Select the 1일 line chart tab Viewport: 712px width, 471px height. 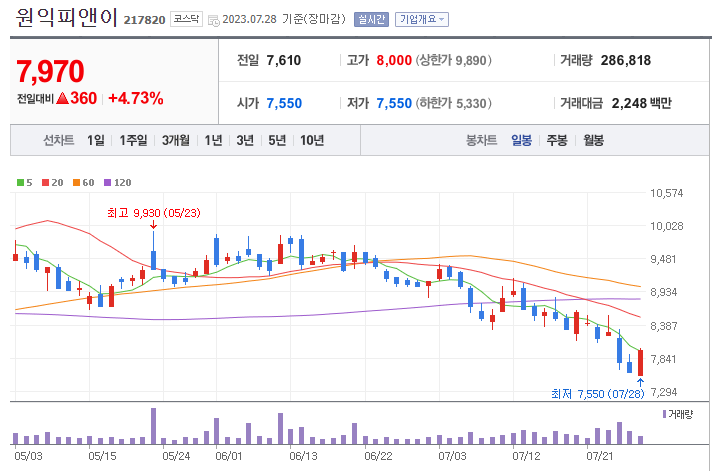coord(96,140)
